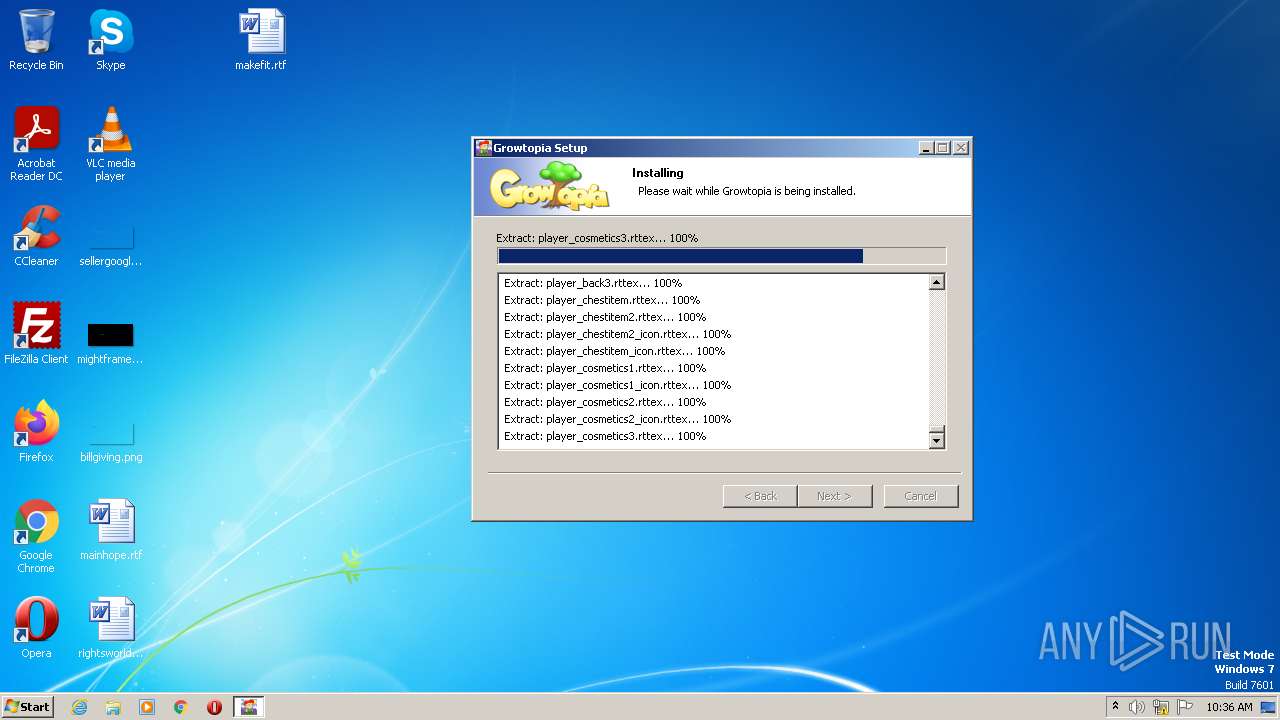Click status text above progress bar

coord(597,238)
